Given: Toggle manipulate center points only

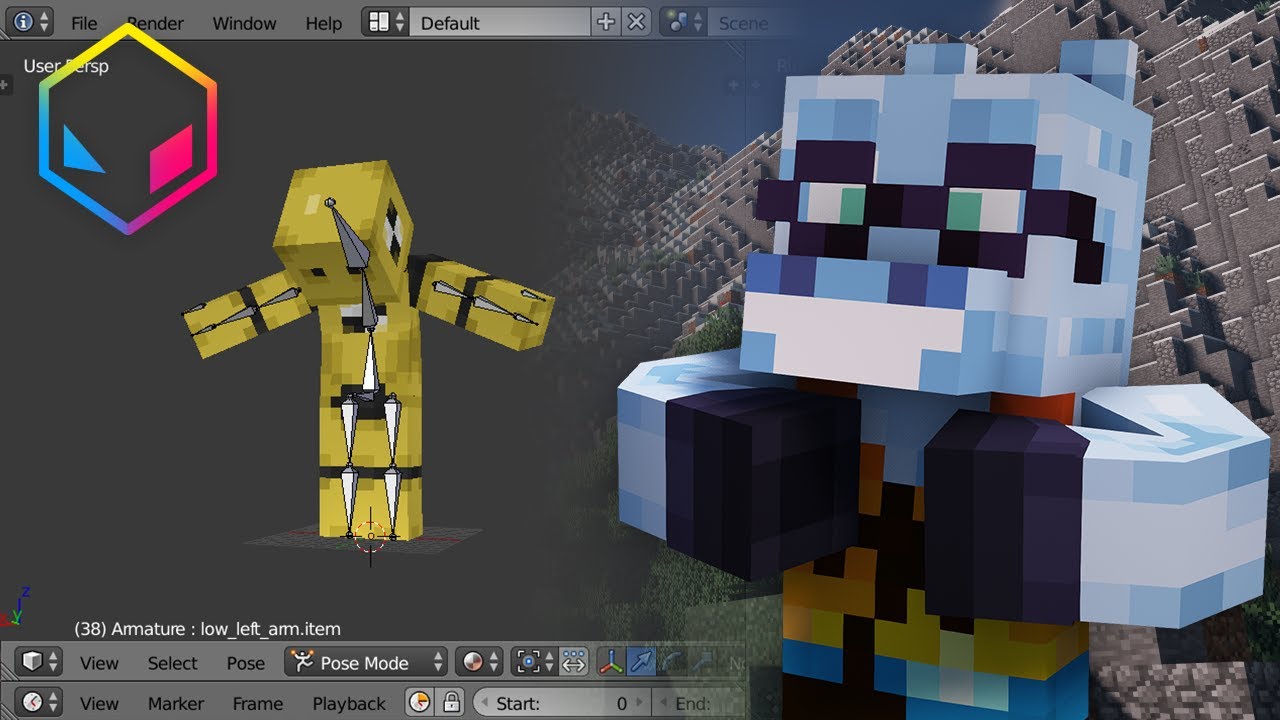Looking at the screenshot, I should coord(573,662).
